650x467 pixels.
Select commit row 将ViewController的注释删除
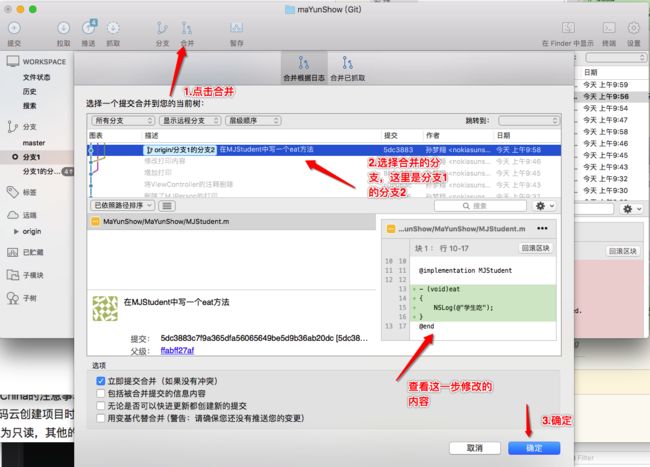point(324,184)
